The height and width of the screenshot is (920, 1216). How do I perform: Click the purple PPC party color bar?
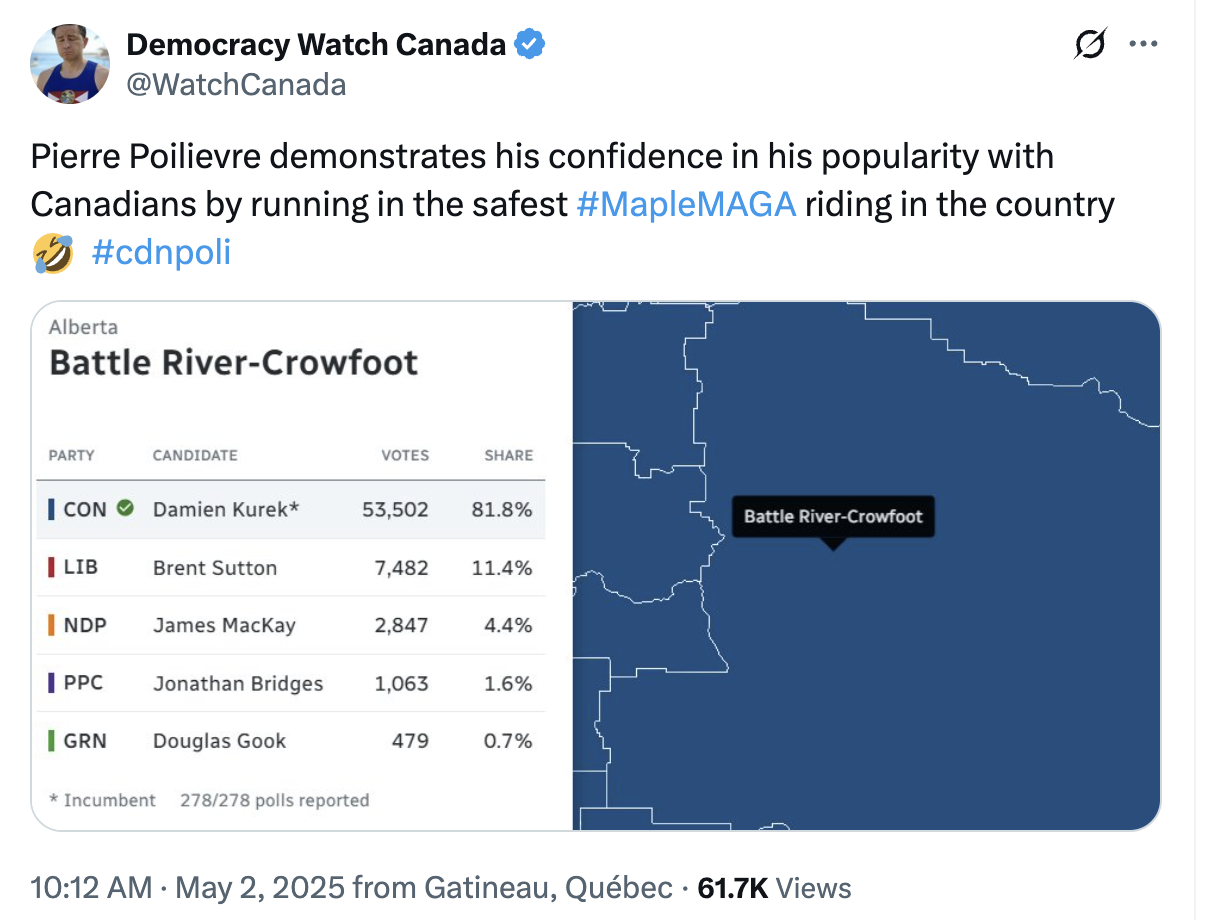(51, 683)
